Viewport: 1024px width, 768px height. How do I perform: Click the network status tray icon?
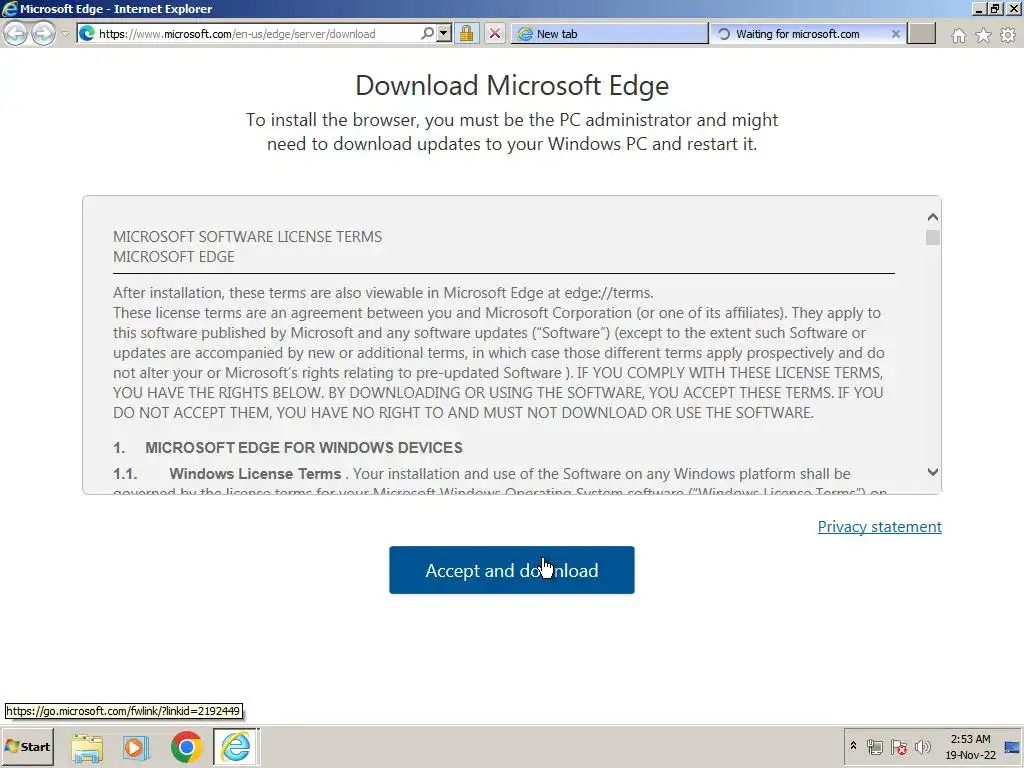(875, 747)
